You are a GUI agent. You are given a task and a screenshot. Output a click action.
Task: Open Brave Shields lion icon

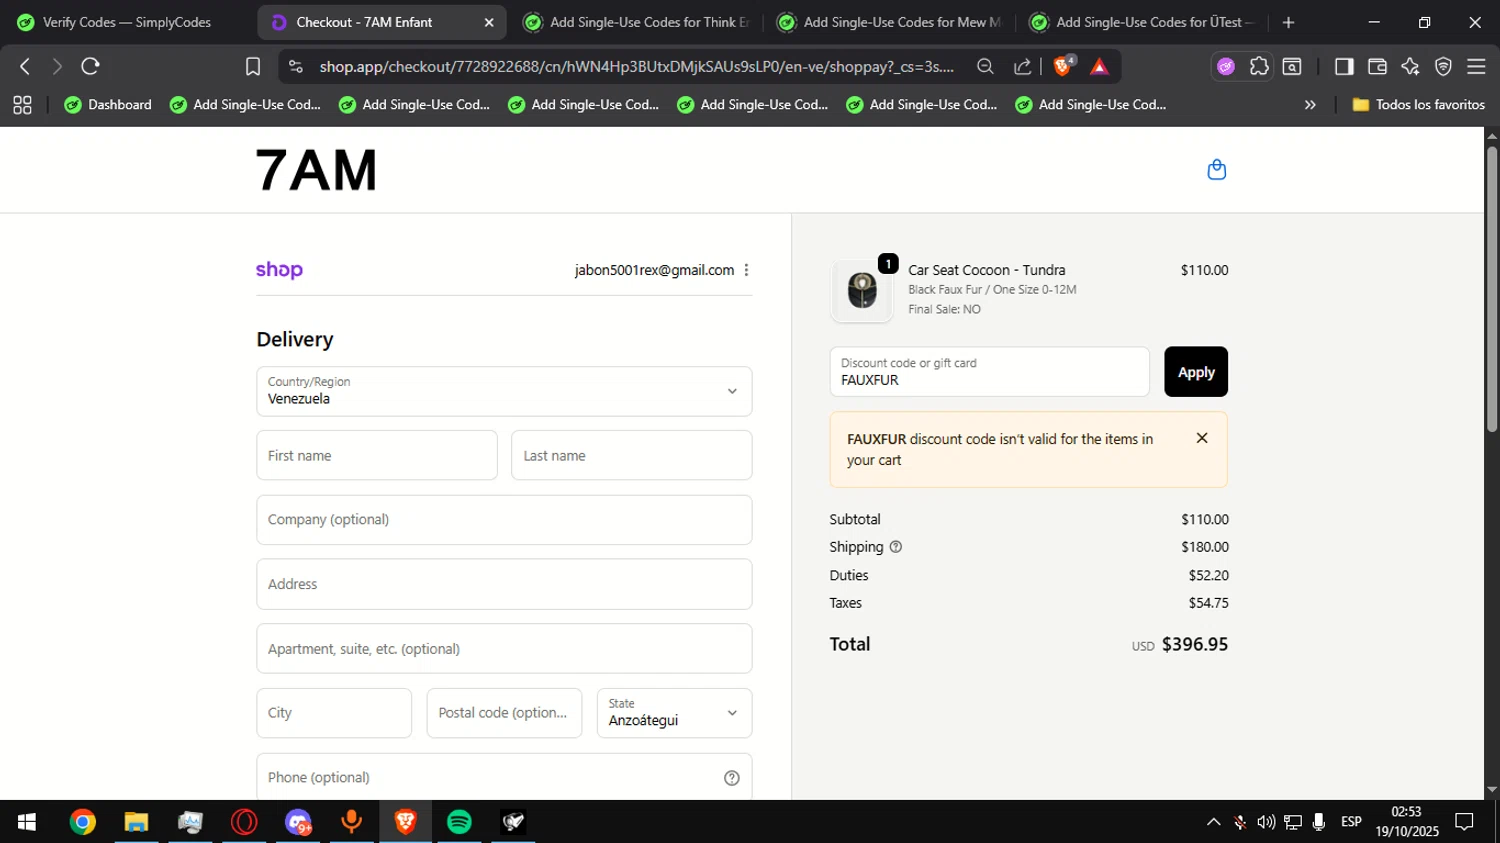[1063, 66]
